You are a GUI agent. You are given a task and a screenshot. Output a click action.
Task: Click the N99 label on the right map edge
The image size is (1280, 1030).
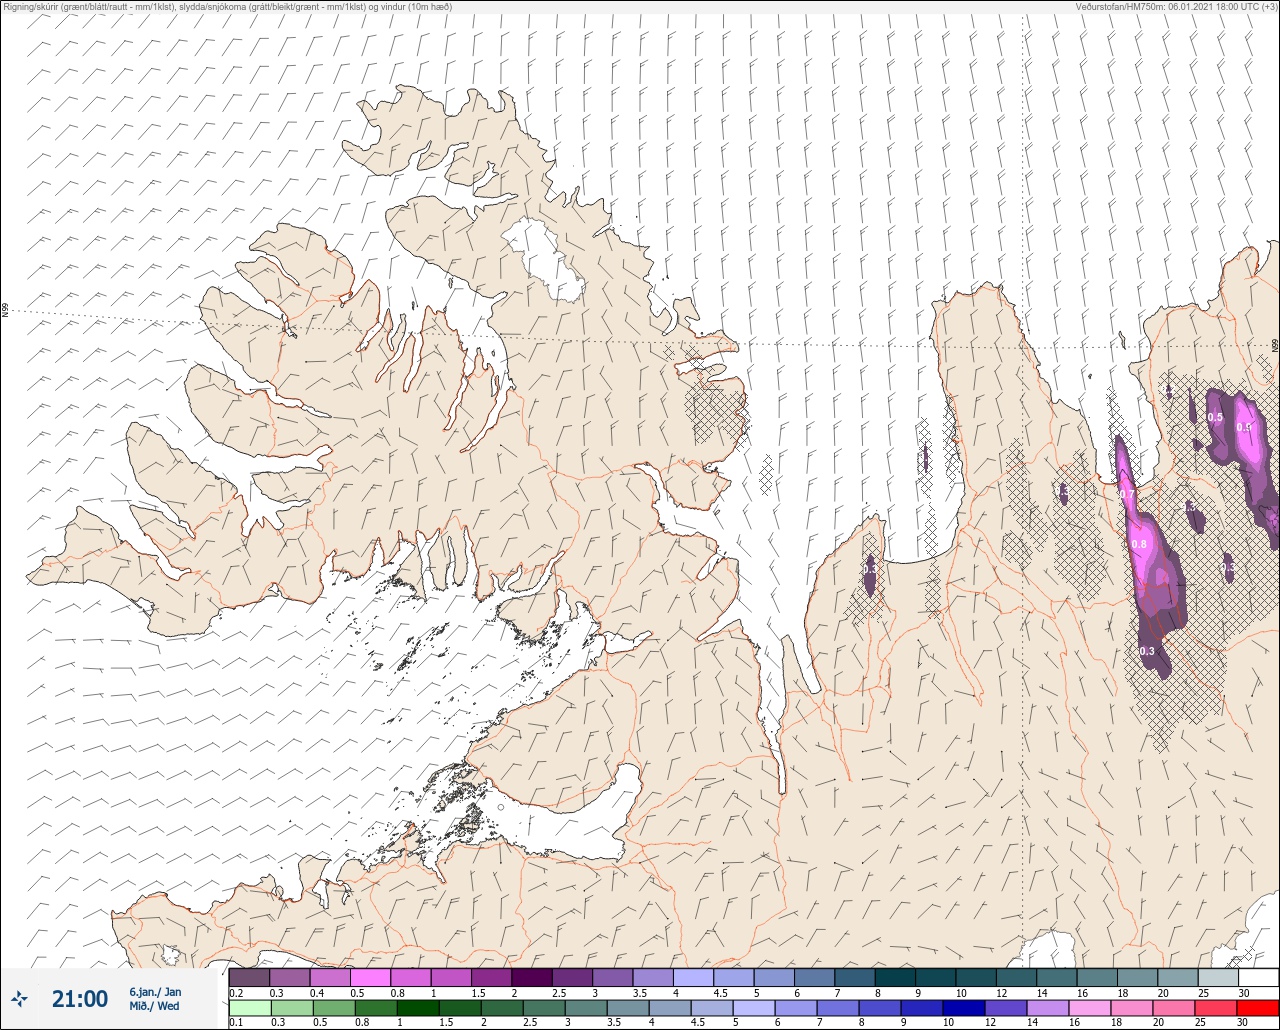pyautogui.click(x=1275, y=345)
